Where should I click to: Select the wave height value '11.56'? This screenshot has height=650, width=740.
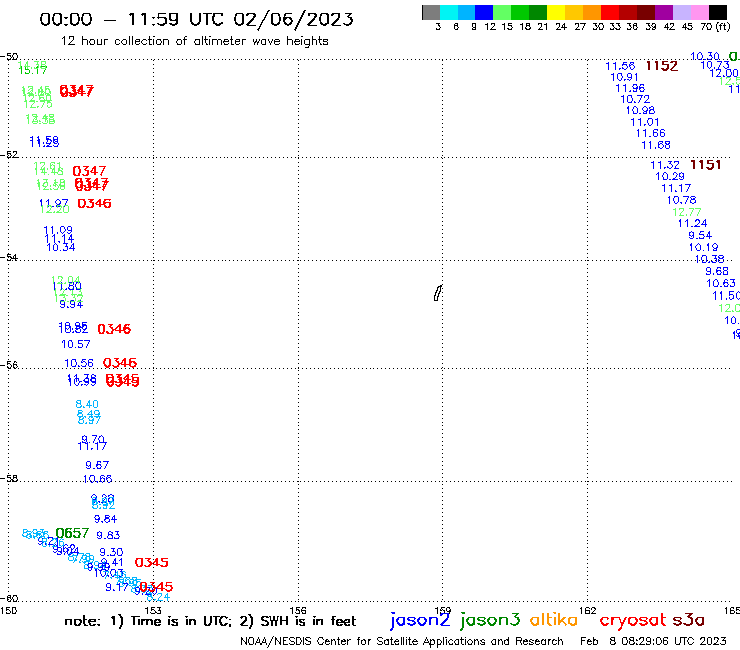click(x=620, y=66)
